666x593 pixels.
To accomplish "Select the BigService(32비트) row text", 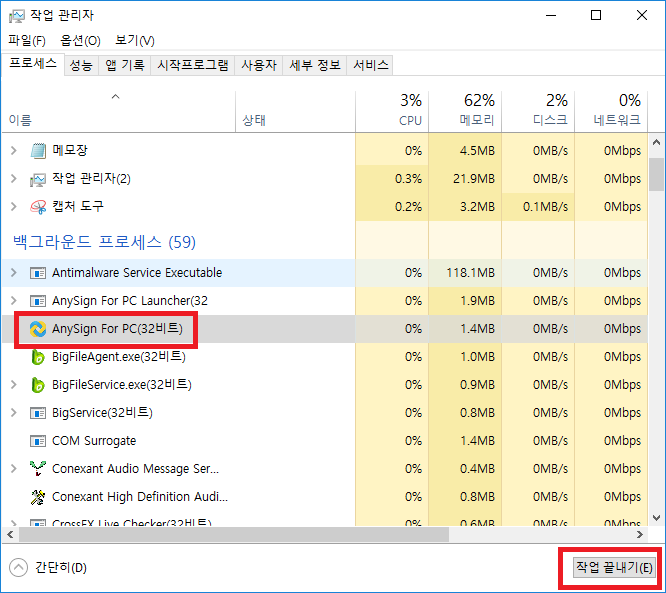I will [x=102, y=413].
